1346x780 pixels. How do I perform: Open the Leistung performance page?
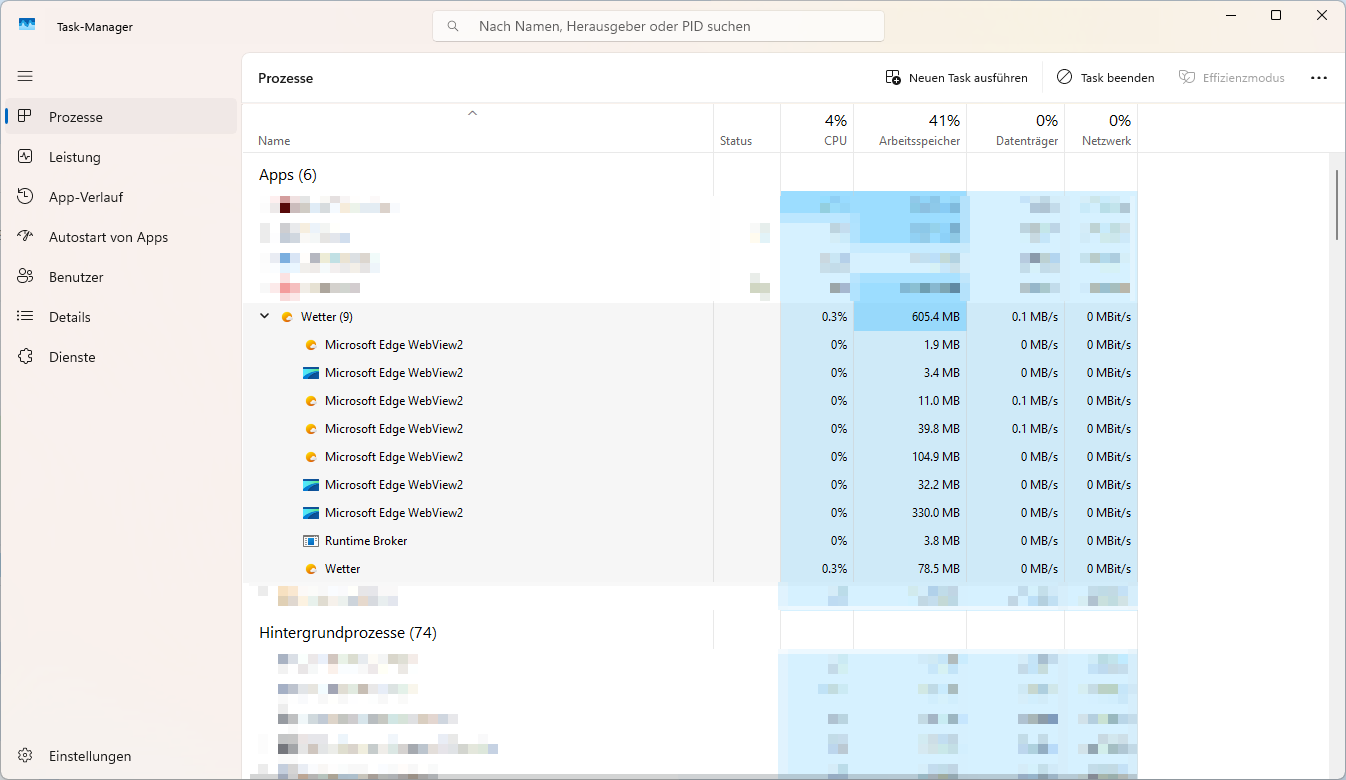[121, 157]
